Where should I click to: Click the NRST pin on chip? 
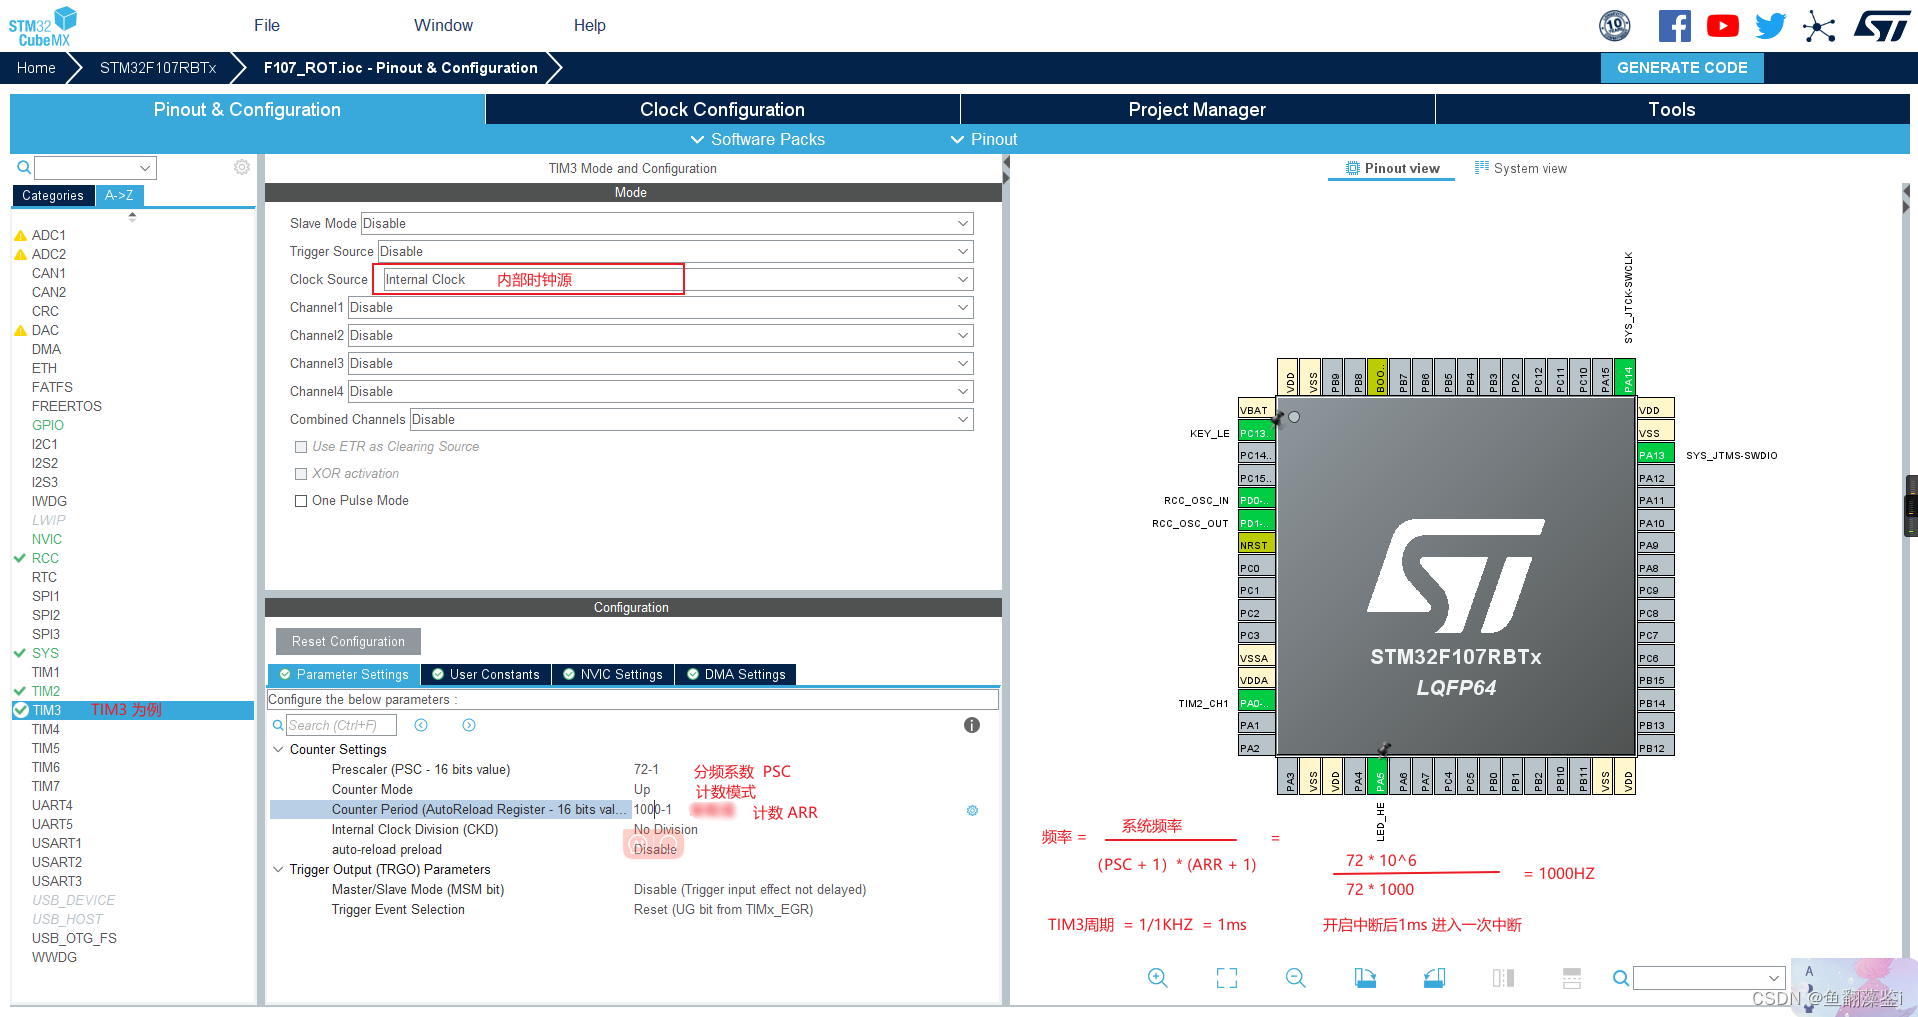tap(1257, 545)
